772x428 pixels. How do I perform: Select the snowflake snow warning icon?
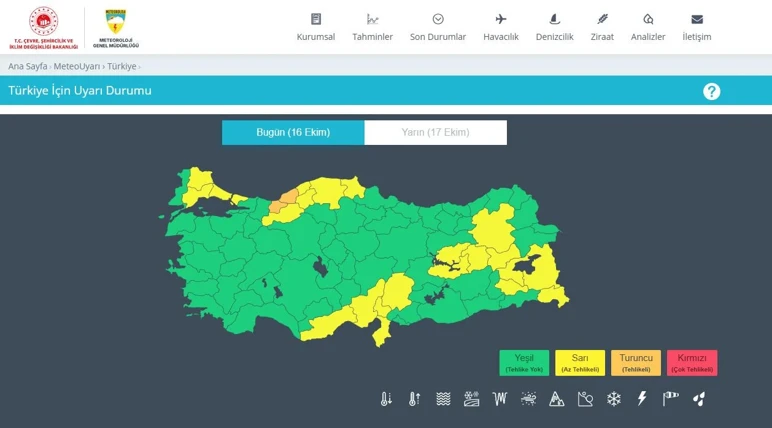point(613,399)
